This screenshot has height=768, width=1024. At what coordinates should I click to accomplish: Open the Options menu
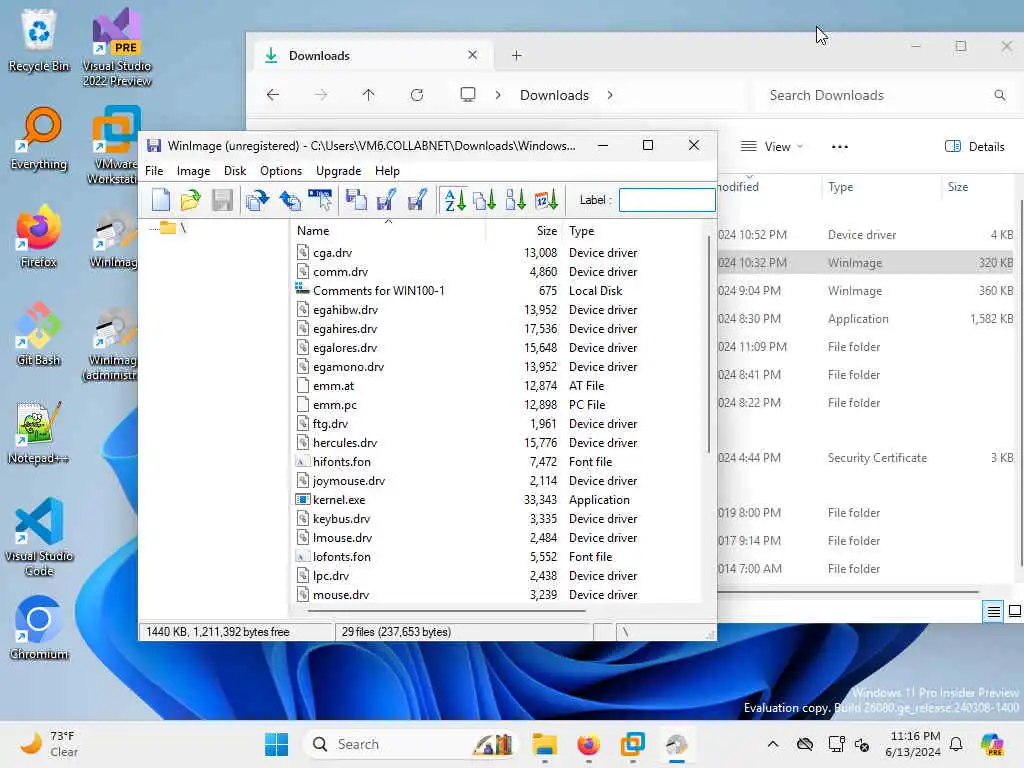click(281, 171)
